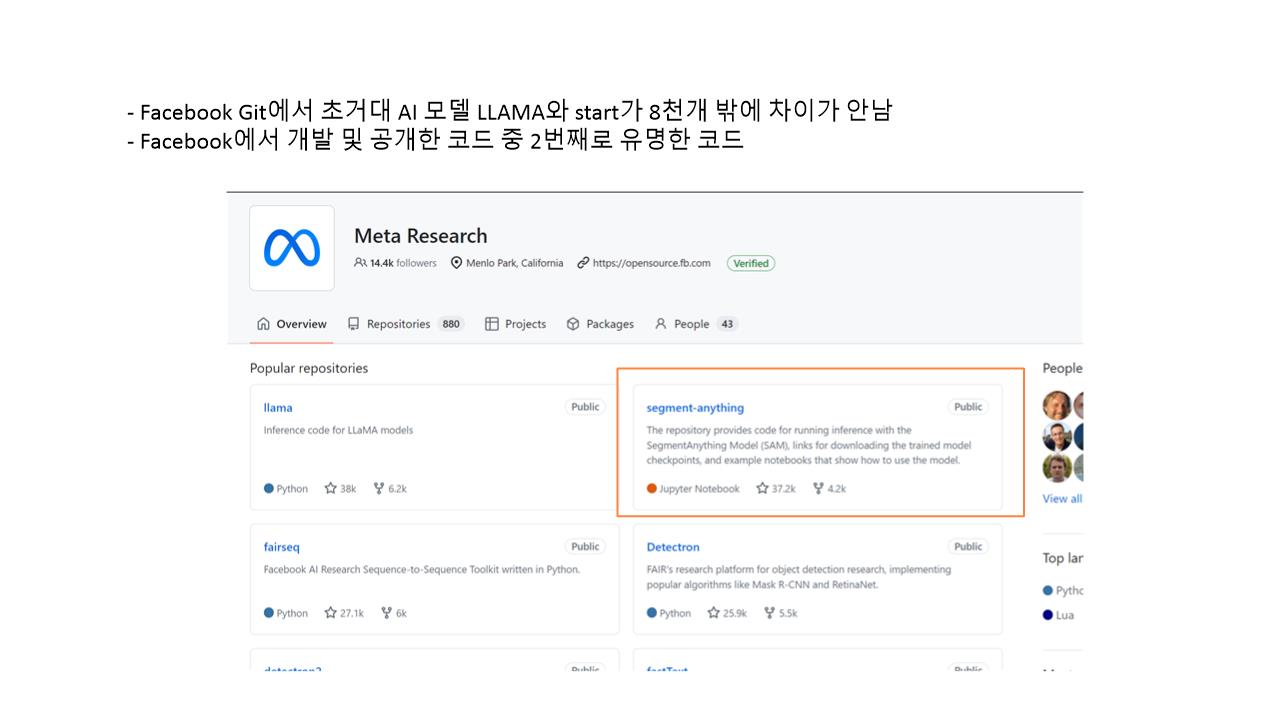
Task: Click the star icon on the fairseq card
Action: pyautogui.click(x=330, y=613)
